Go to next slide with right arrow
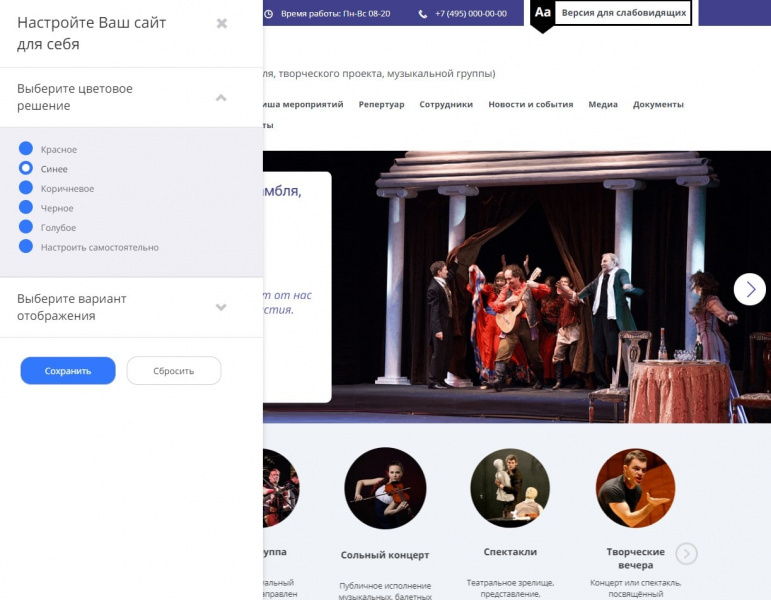Image resolution: width=771 pixels, height=600 pixels. coord(749,289)
